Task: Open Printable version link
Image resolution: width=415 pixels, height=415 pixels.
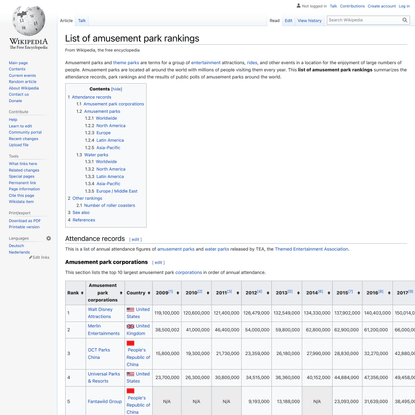Action: click(x=24, y=227)
